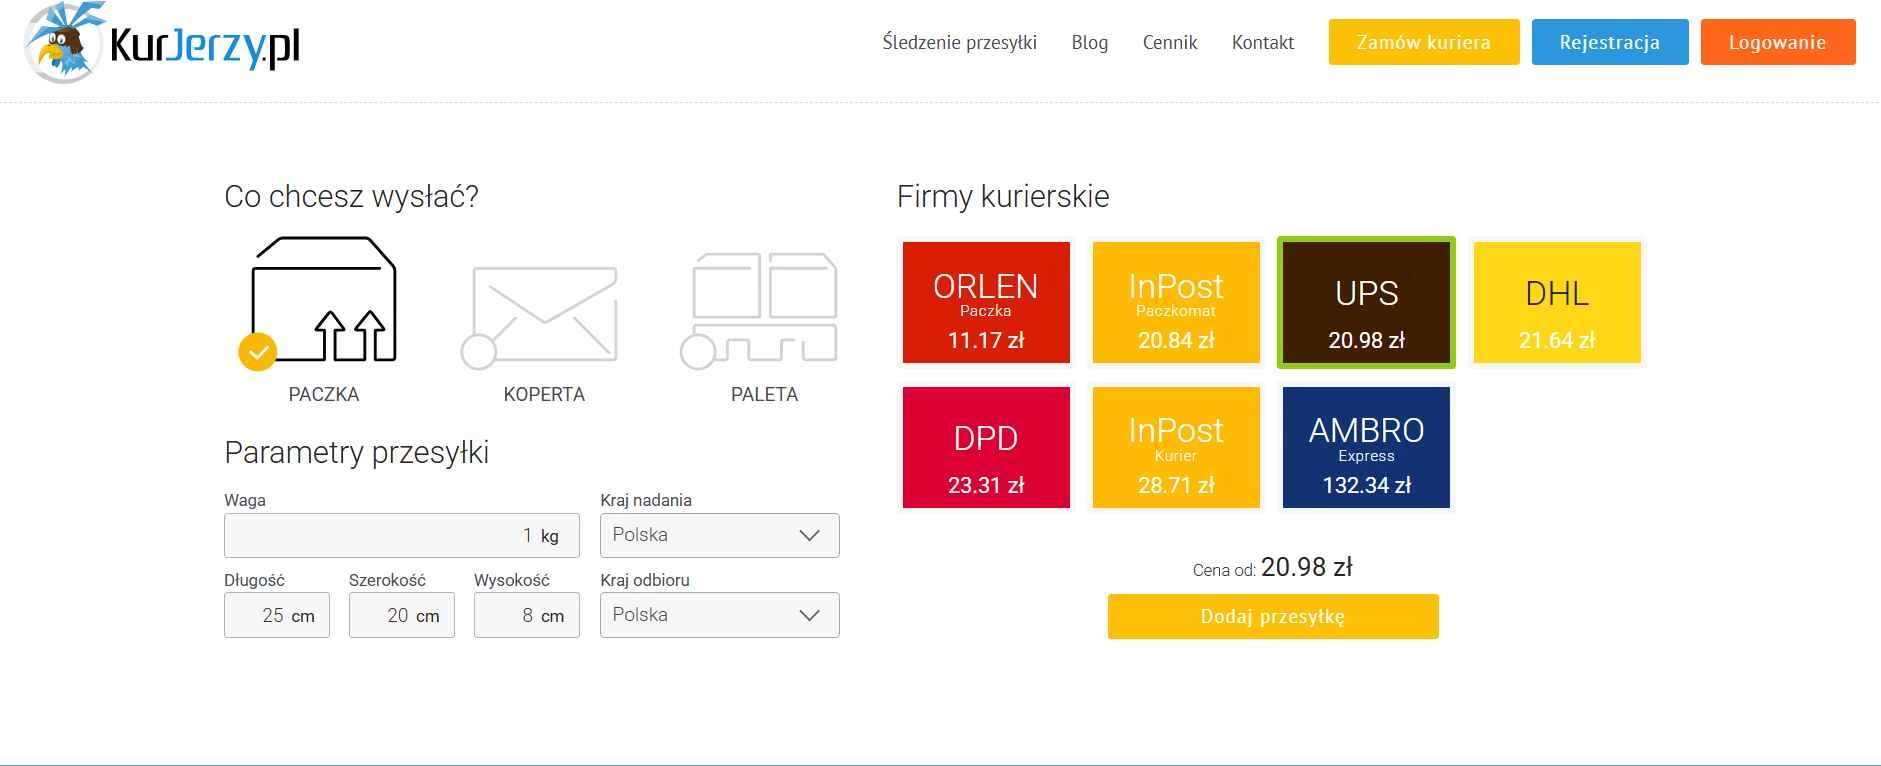This screenshot has width=1881, height=766.
Task: Focus the Szerokość width input
Action: [x=402, y=615]
